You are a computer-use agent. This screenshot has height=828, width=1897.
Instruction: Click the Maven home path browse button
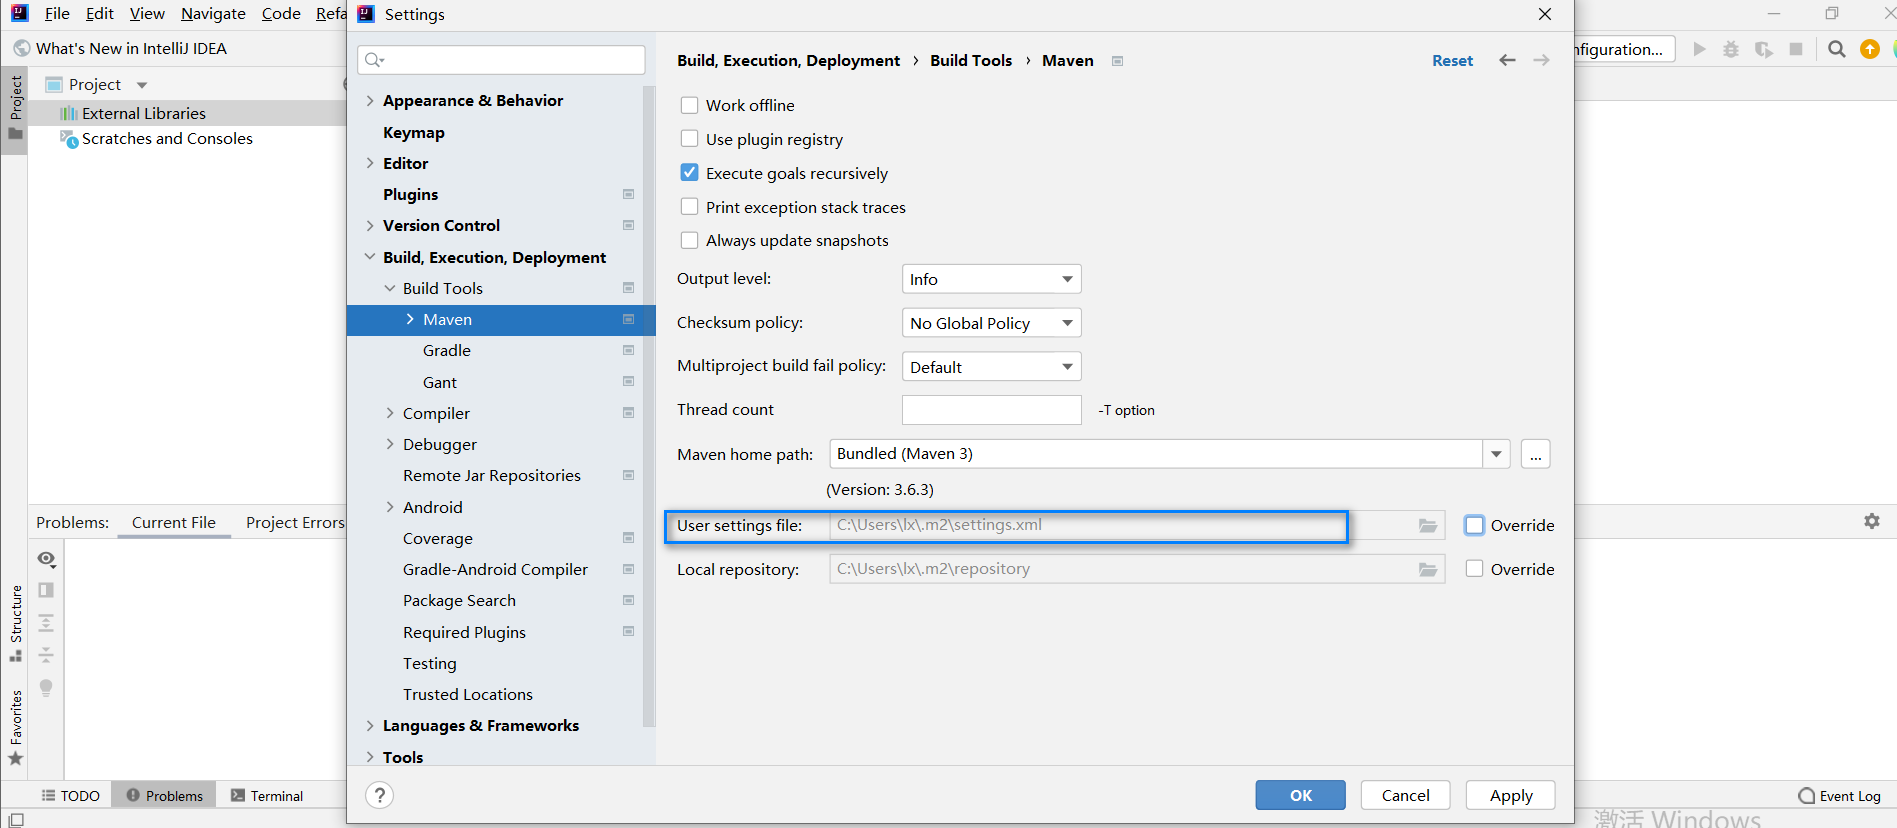click(x=1536, y=454)
